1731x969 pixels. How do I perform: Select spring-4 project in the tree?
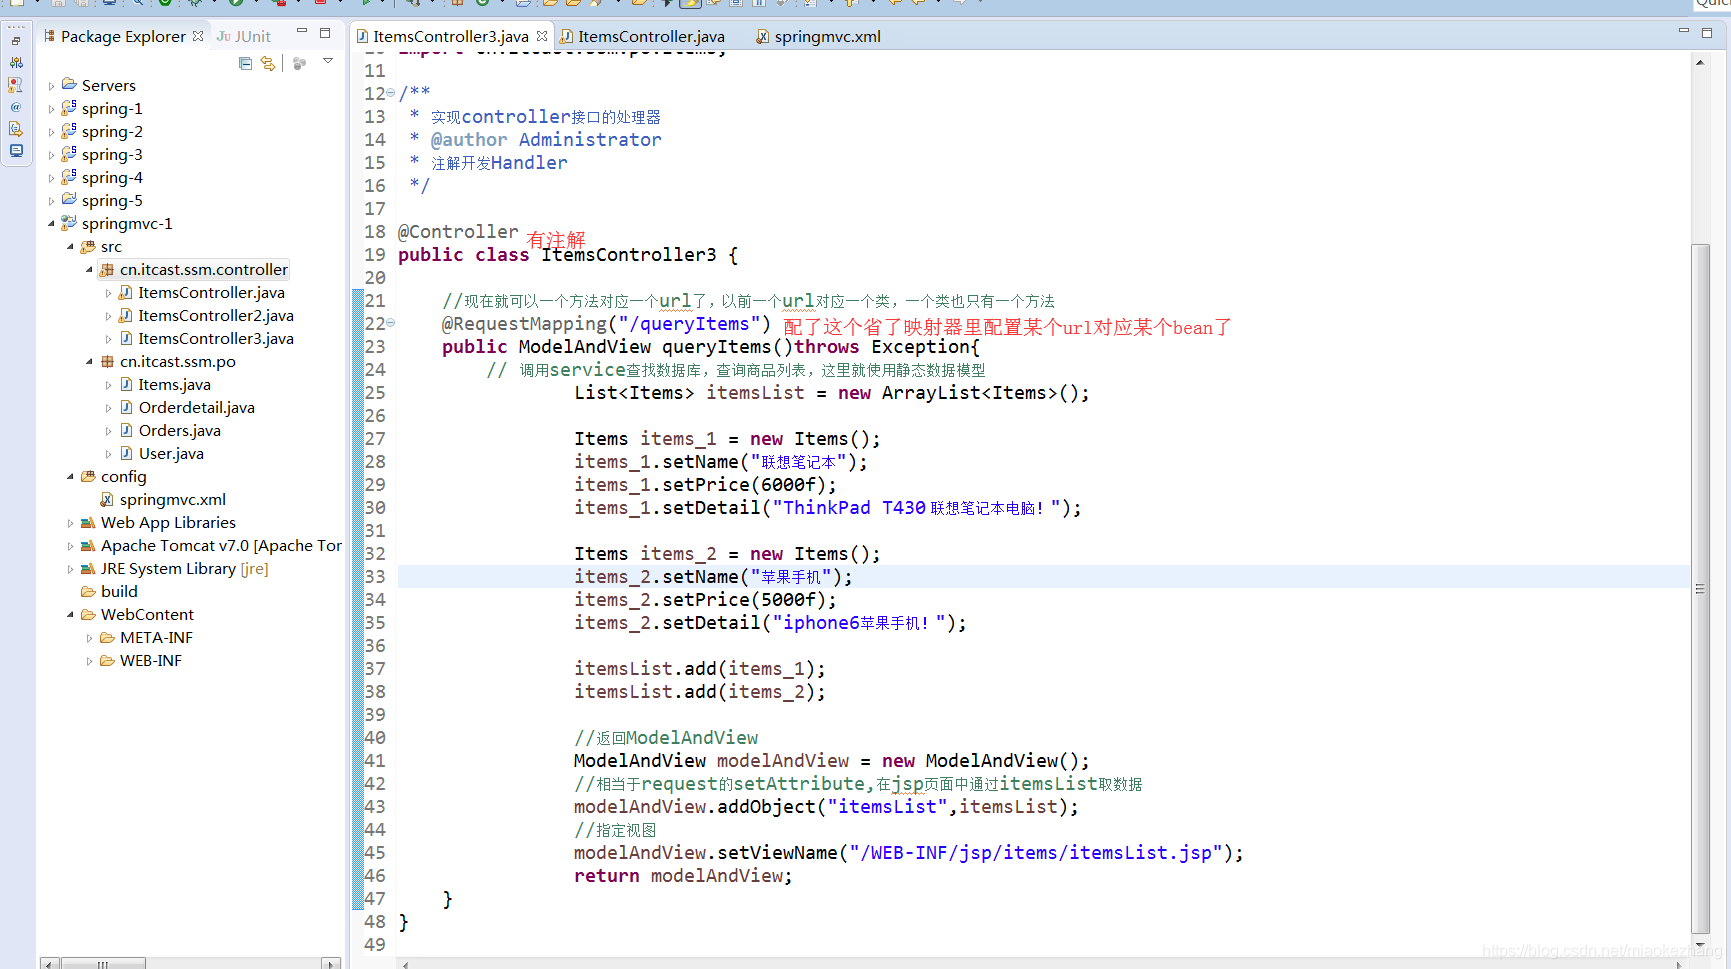pyautogui.click(x=112, y=178)
